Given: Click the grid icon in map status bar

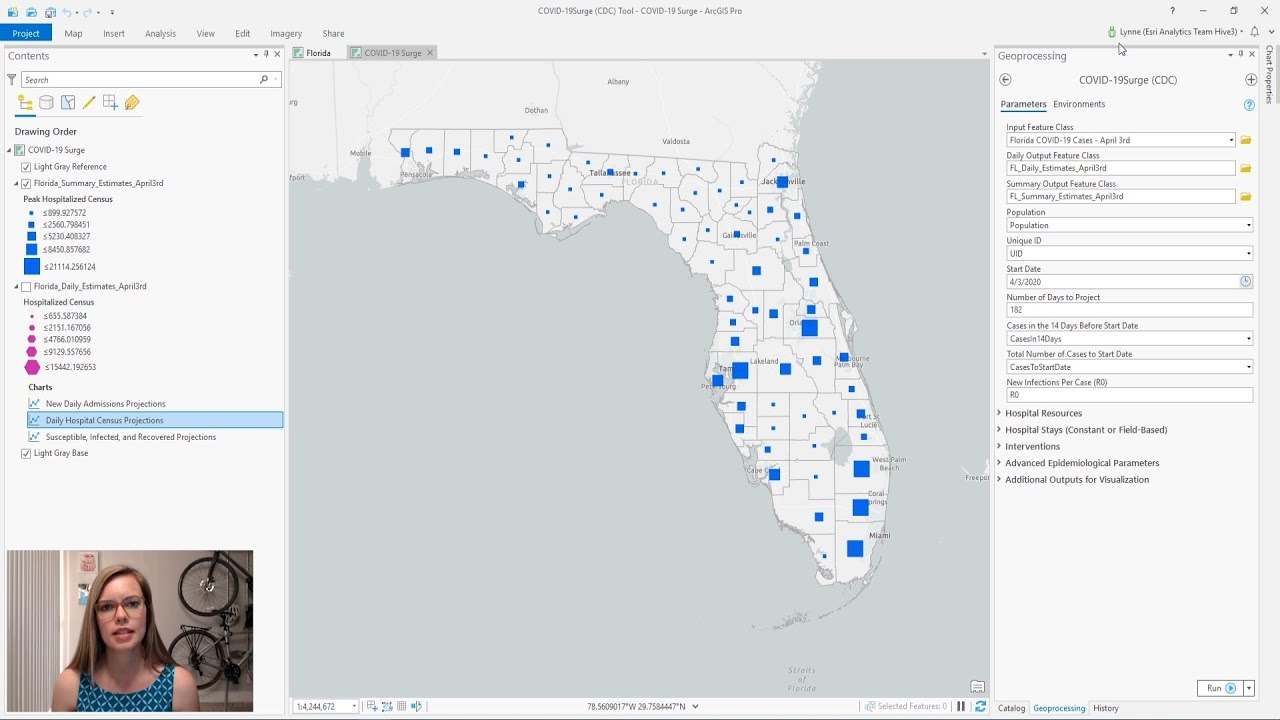Looking at the screenshot, I should pyautogui.click(x=401, y=706).
